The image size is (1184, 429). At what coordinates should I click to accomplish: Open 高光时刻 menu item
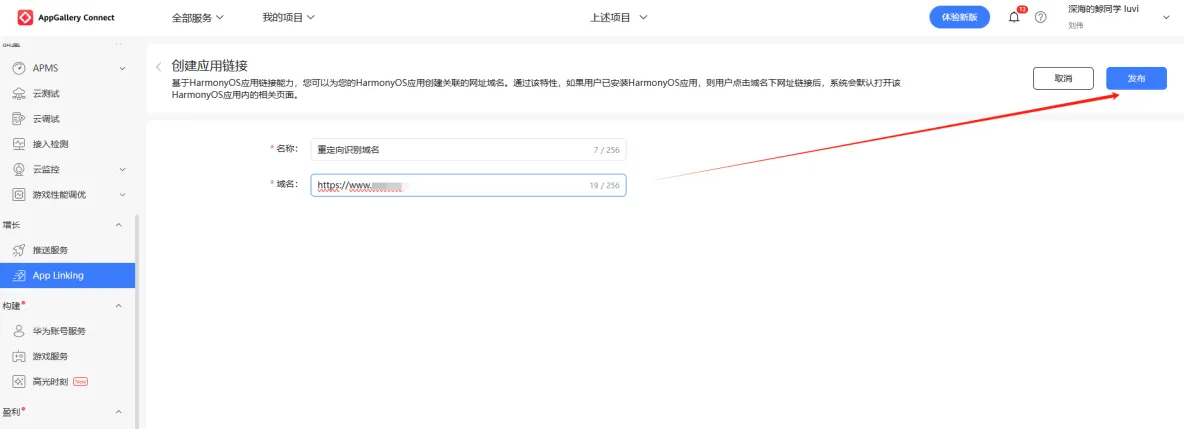click(50, 381)
